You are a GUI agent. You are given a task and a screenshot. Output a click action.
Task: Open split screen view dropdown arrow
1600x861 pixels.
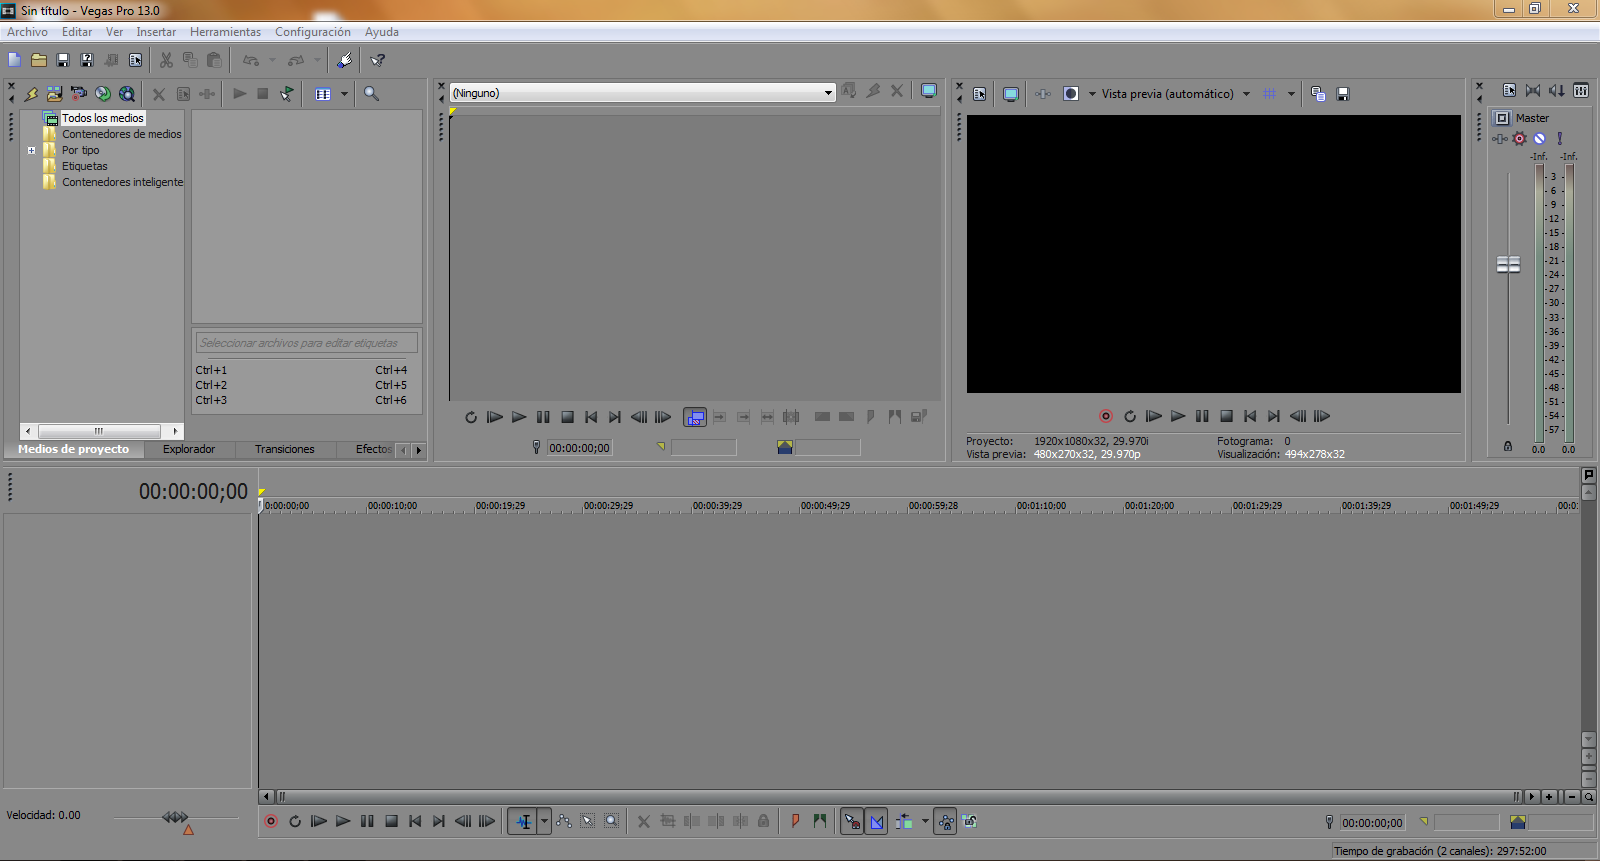point(1092,94)
